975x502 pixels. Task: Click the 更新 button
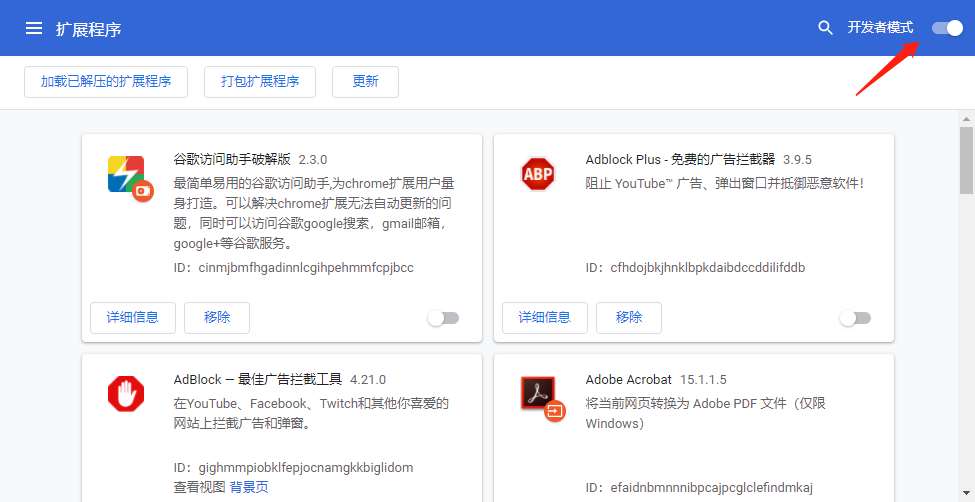365,81
